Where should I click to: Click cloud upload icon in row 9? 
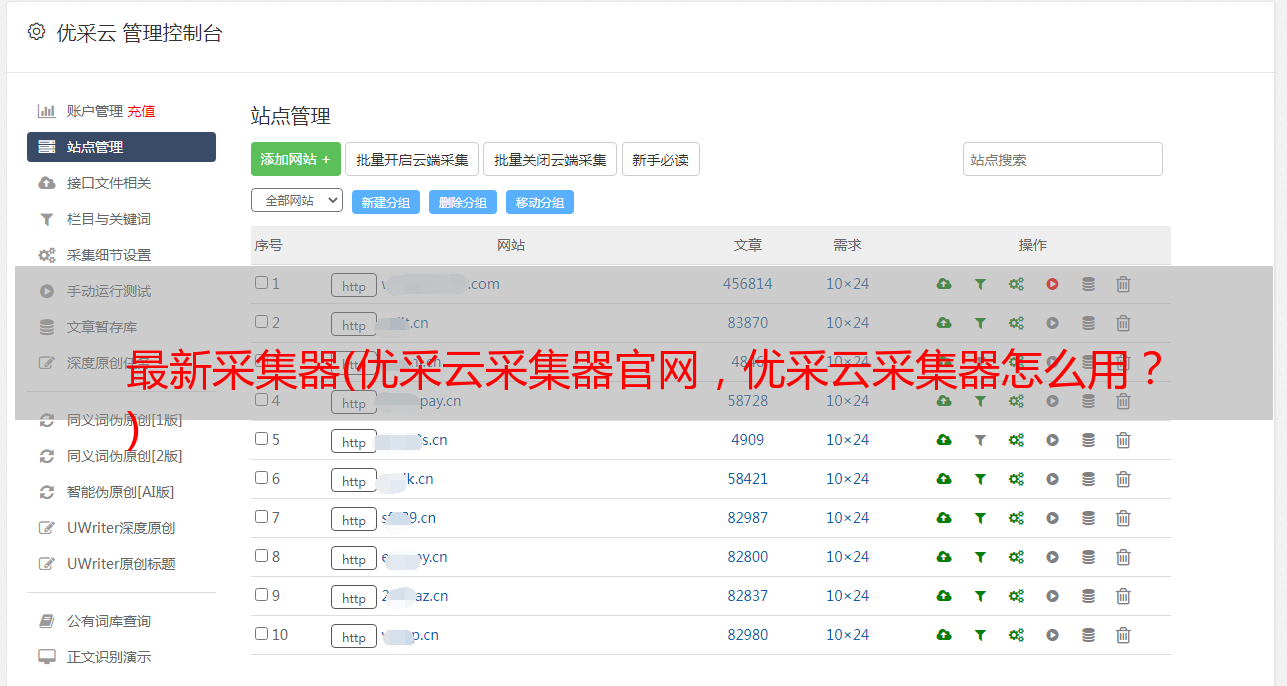[944, 596]
